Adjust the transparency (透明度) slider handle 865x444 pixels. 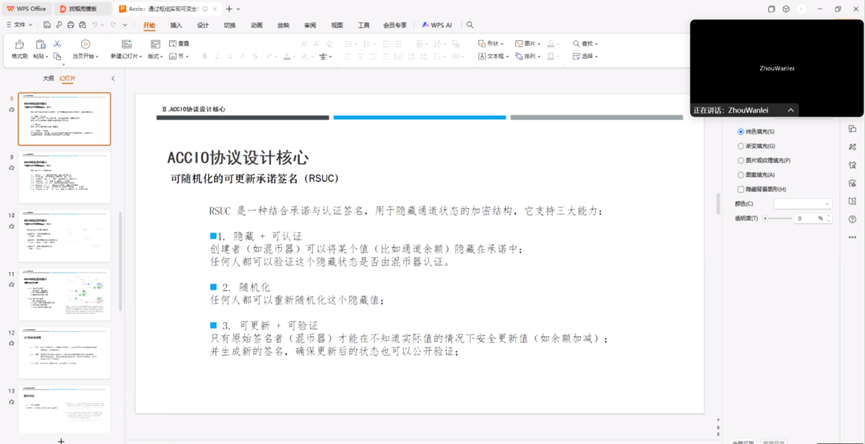tap(766, 218)
